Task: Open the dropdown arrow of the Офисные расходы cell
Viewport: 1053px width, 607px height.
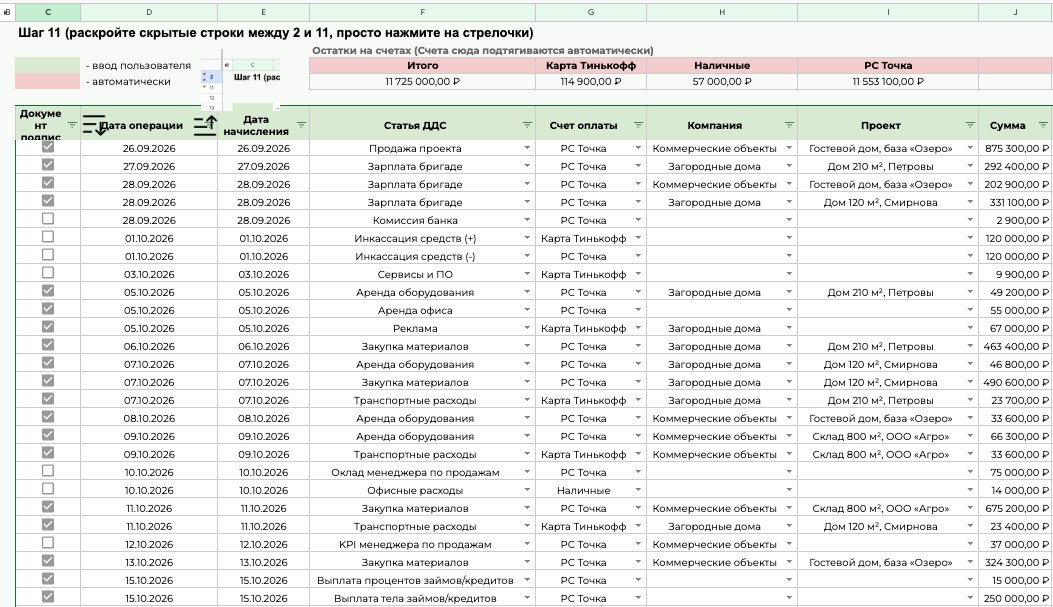Action: 527,490
